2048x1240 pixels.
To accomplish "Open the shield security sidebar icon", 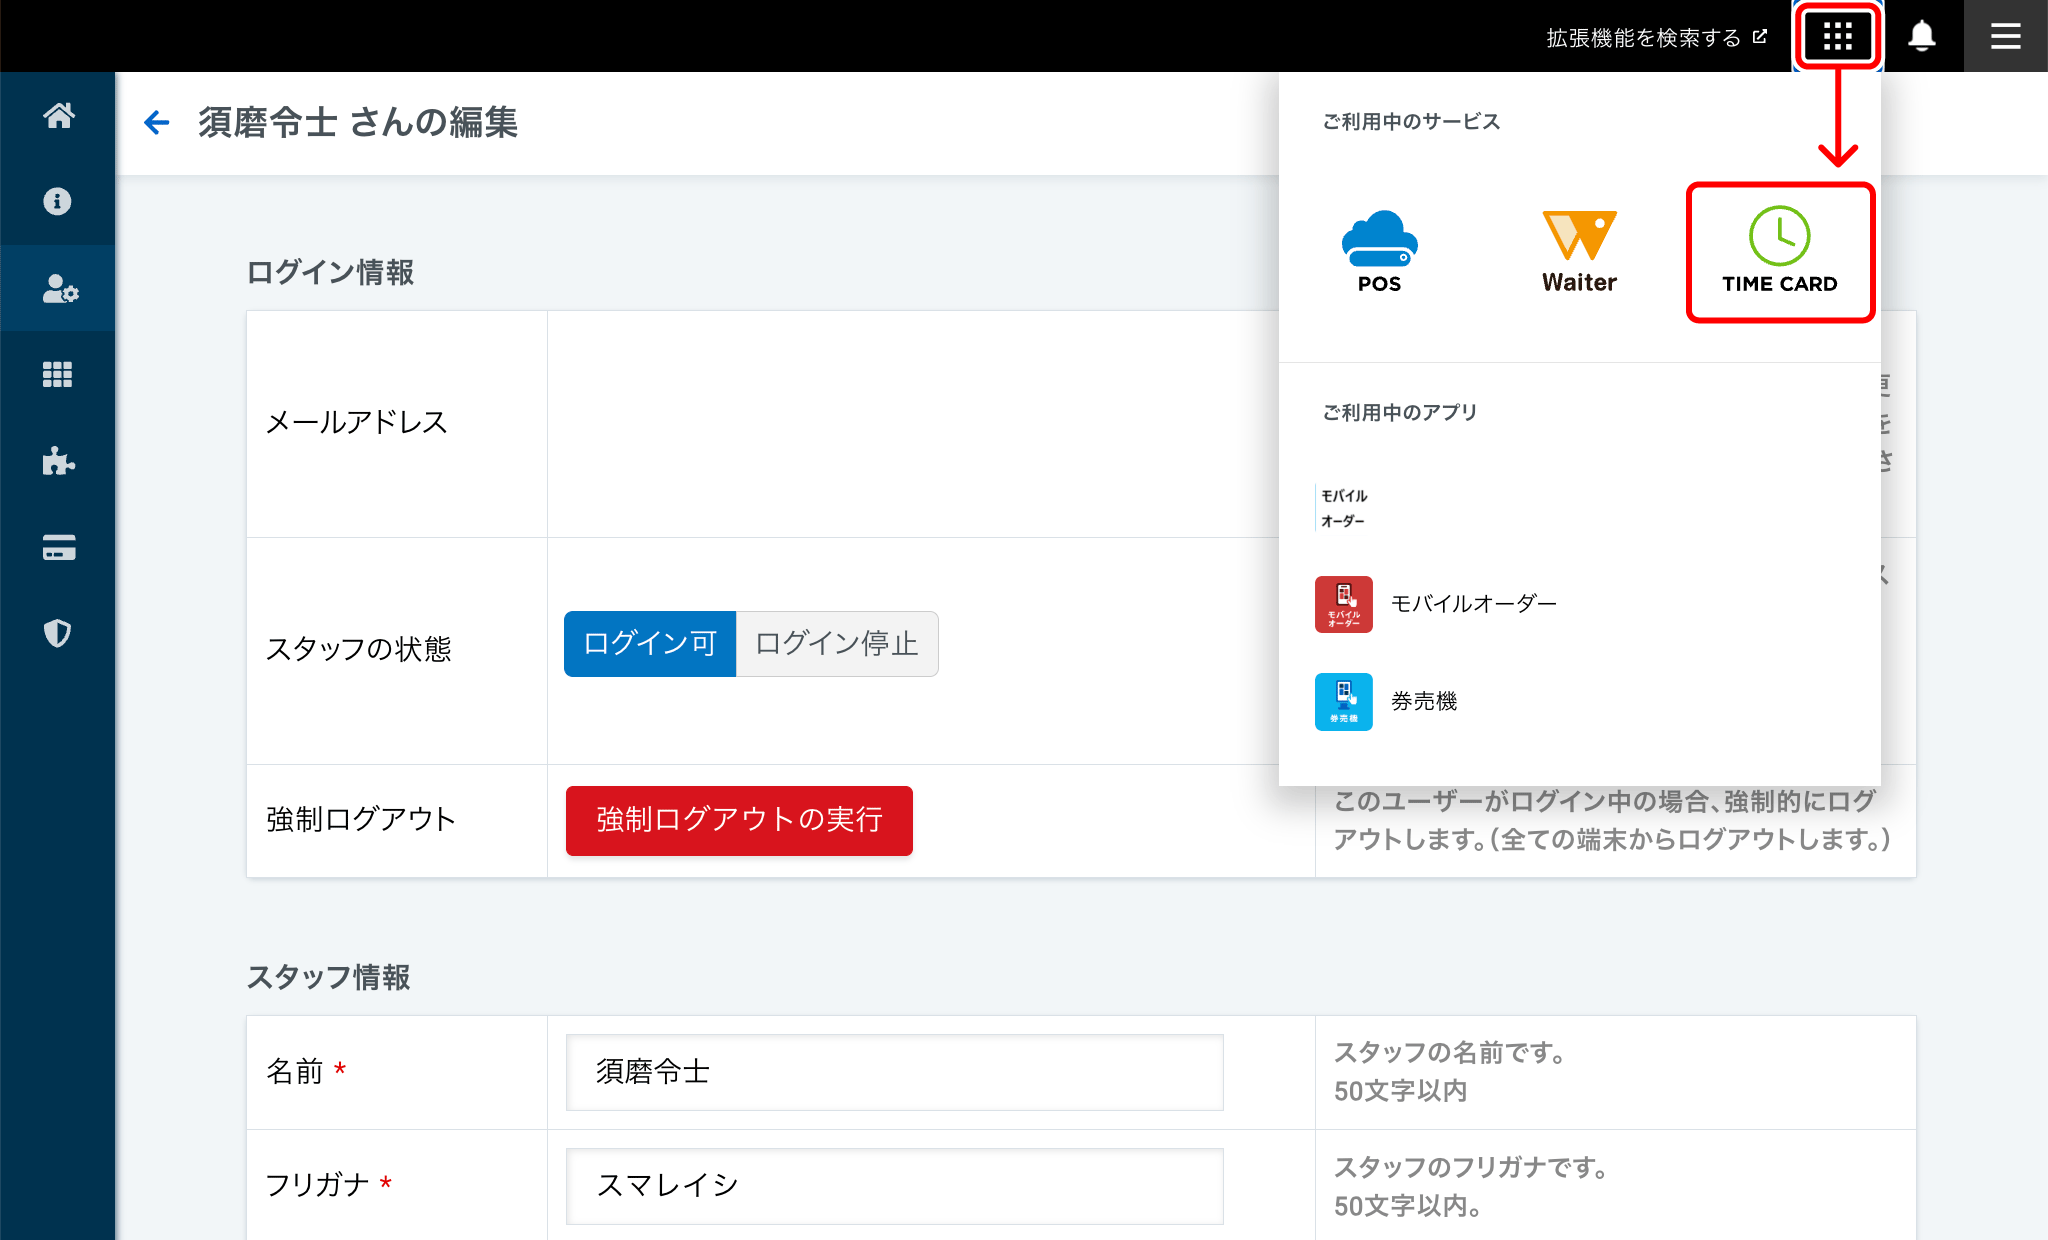I will coord(58,633).
